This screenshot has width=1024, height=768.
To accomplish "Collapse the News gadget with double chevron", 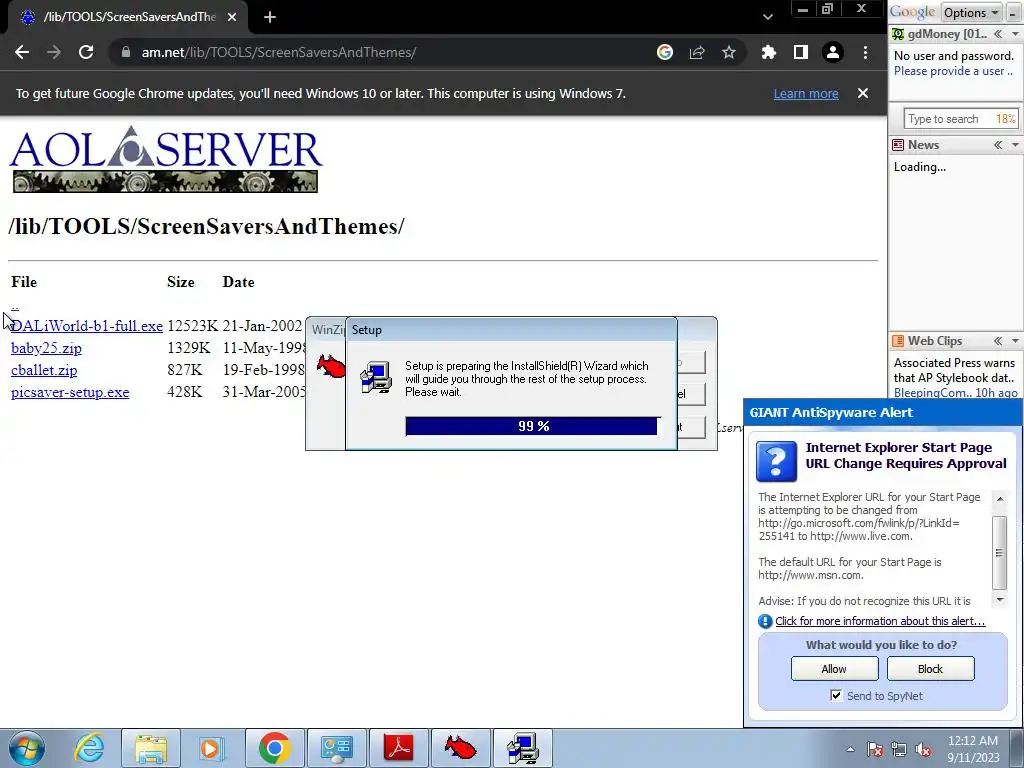I will pos(998,145).
